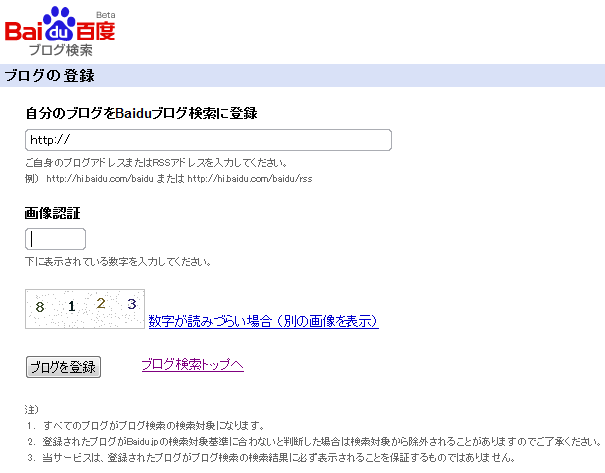Click the example URL text starting with 例)
Viewport: 605px width, 473px height.
pos(169,179)
